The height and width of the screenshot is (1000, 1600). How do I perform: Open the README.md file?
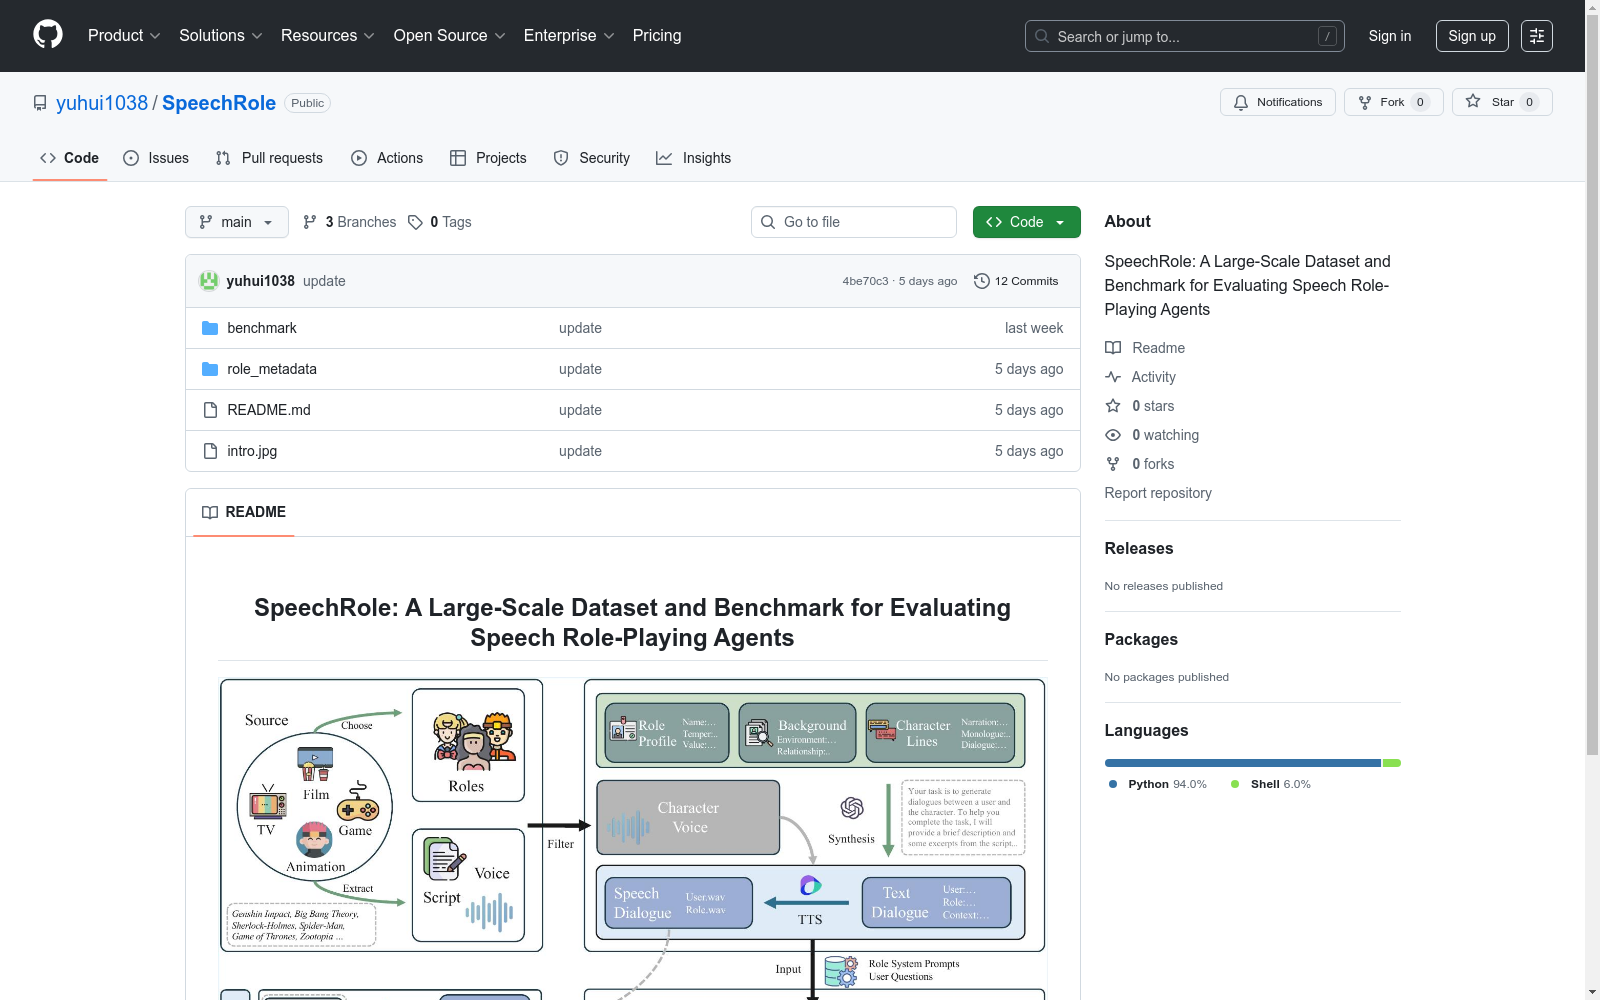(269, 410)
